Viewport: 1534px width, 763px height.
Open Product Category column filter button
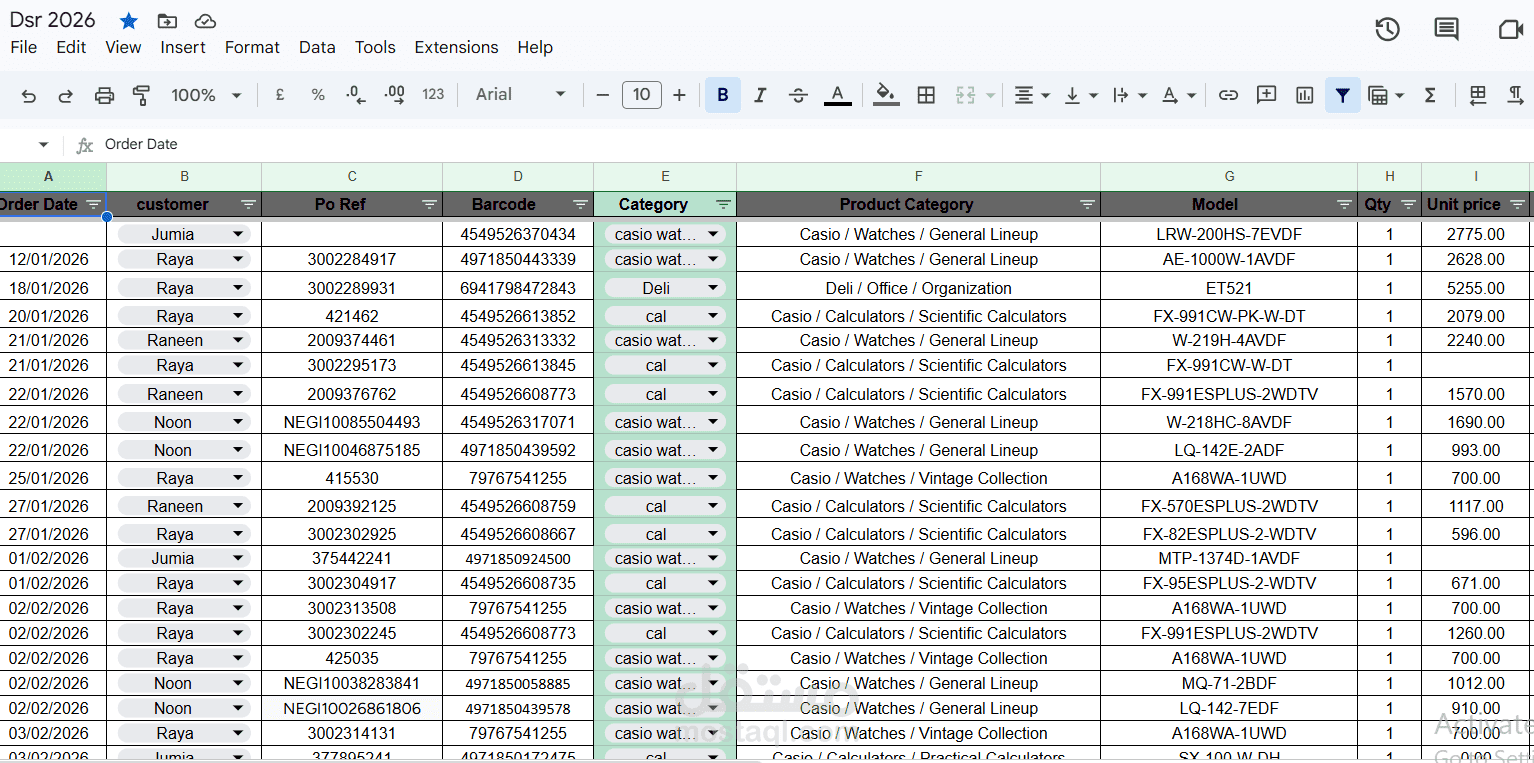[1088, 205]
